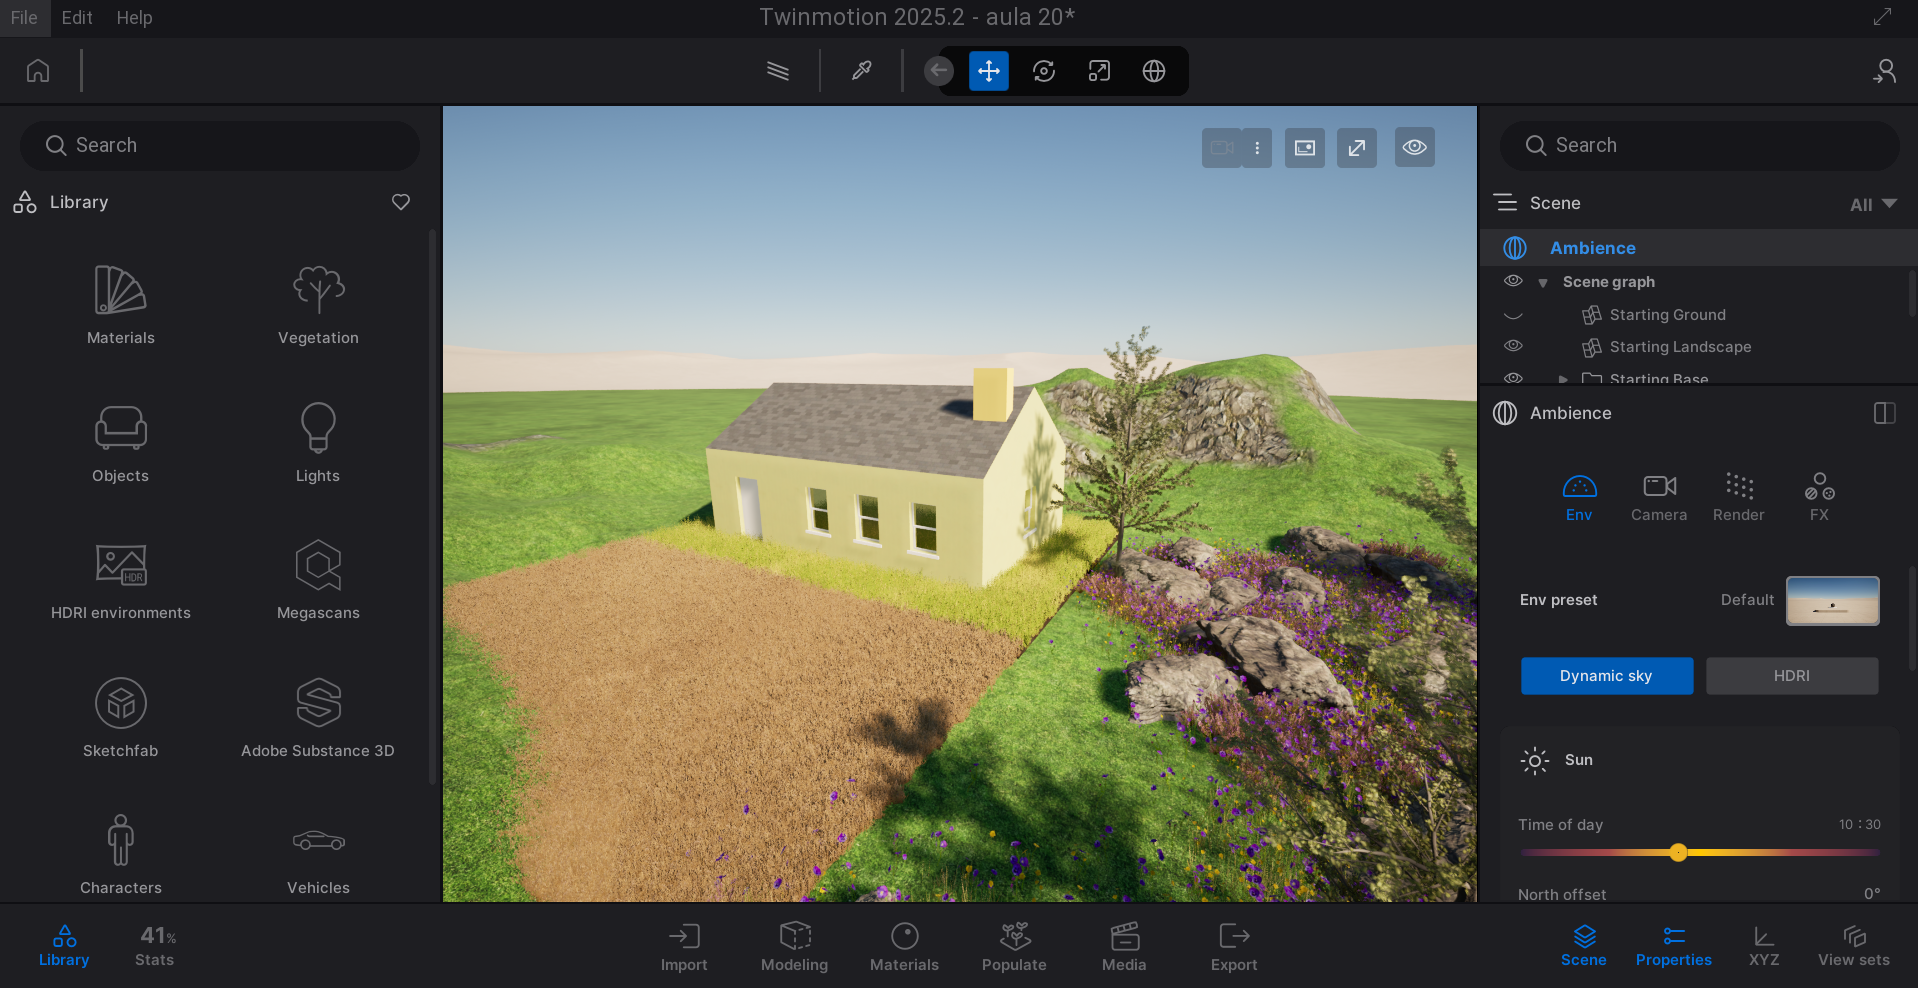Hide the Starting Landscape item

(1513, 346)
